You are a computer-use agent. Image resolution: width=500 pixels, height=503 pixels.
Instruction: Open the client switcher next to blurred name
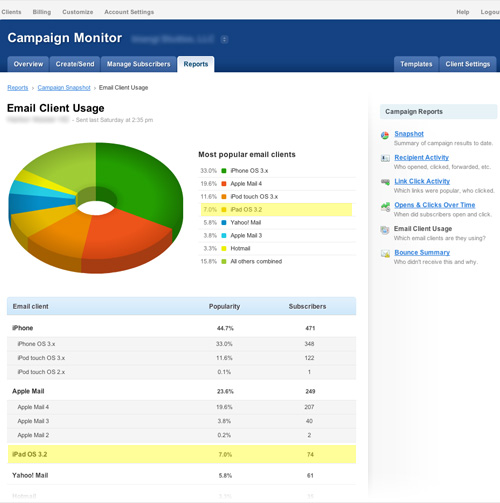[x=224, y=39]
